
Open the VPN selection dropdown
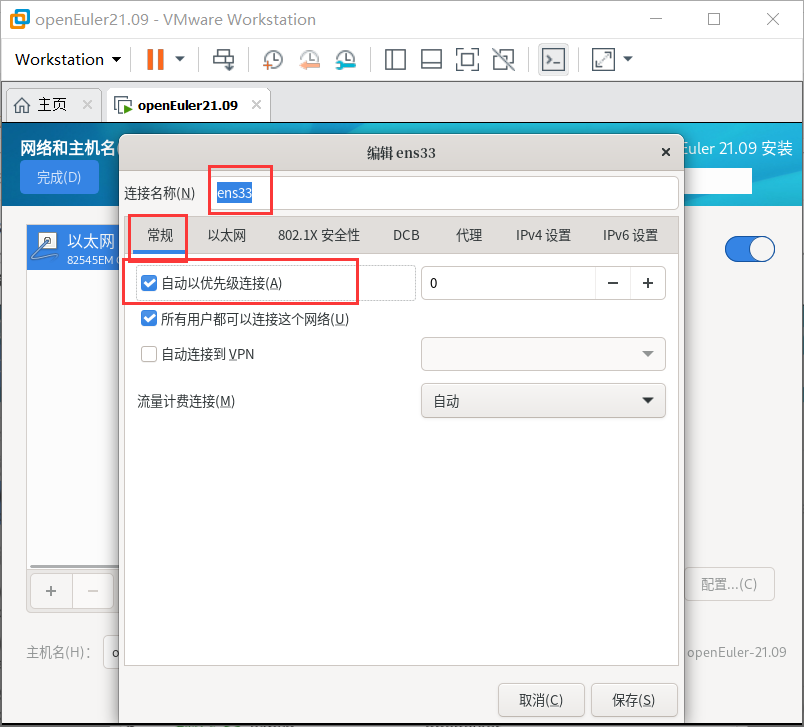click(x=543, y=354)
